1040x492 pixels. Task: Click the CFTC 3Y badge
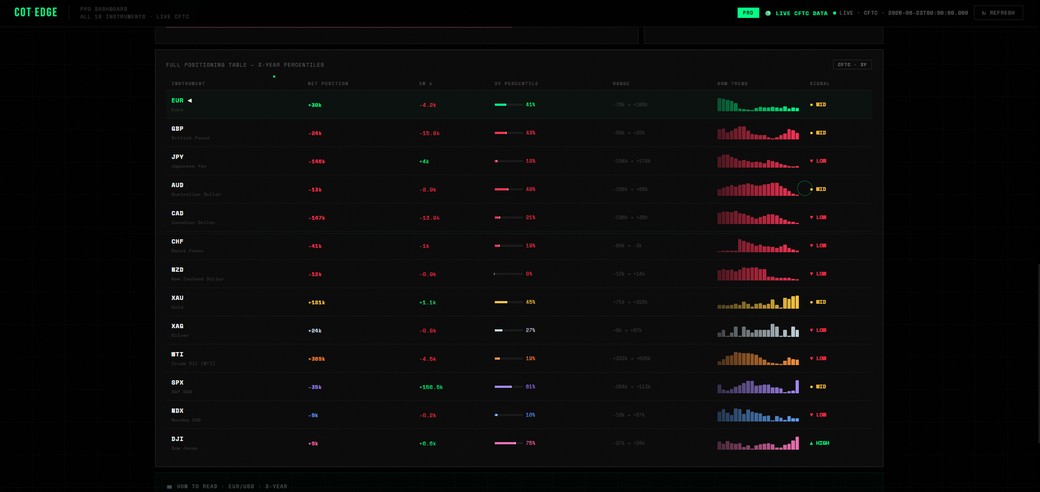pyautogui.click(x=852, y=65)
